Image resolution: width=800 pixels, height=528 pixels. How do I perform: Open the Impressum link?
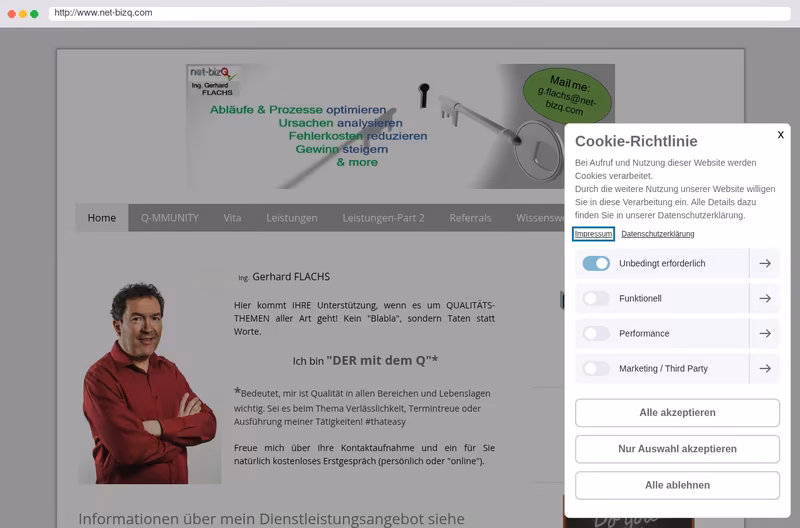point(593,234)
